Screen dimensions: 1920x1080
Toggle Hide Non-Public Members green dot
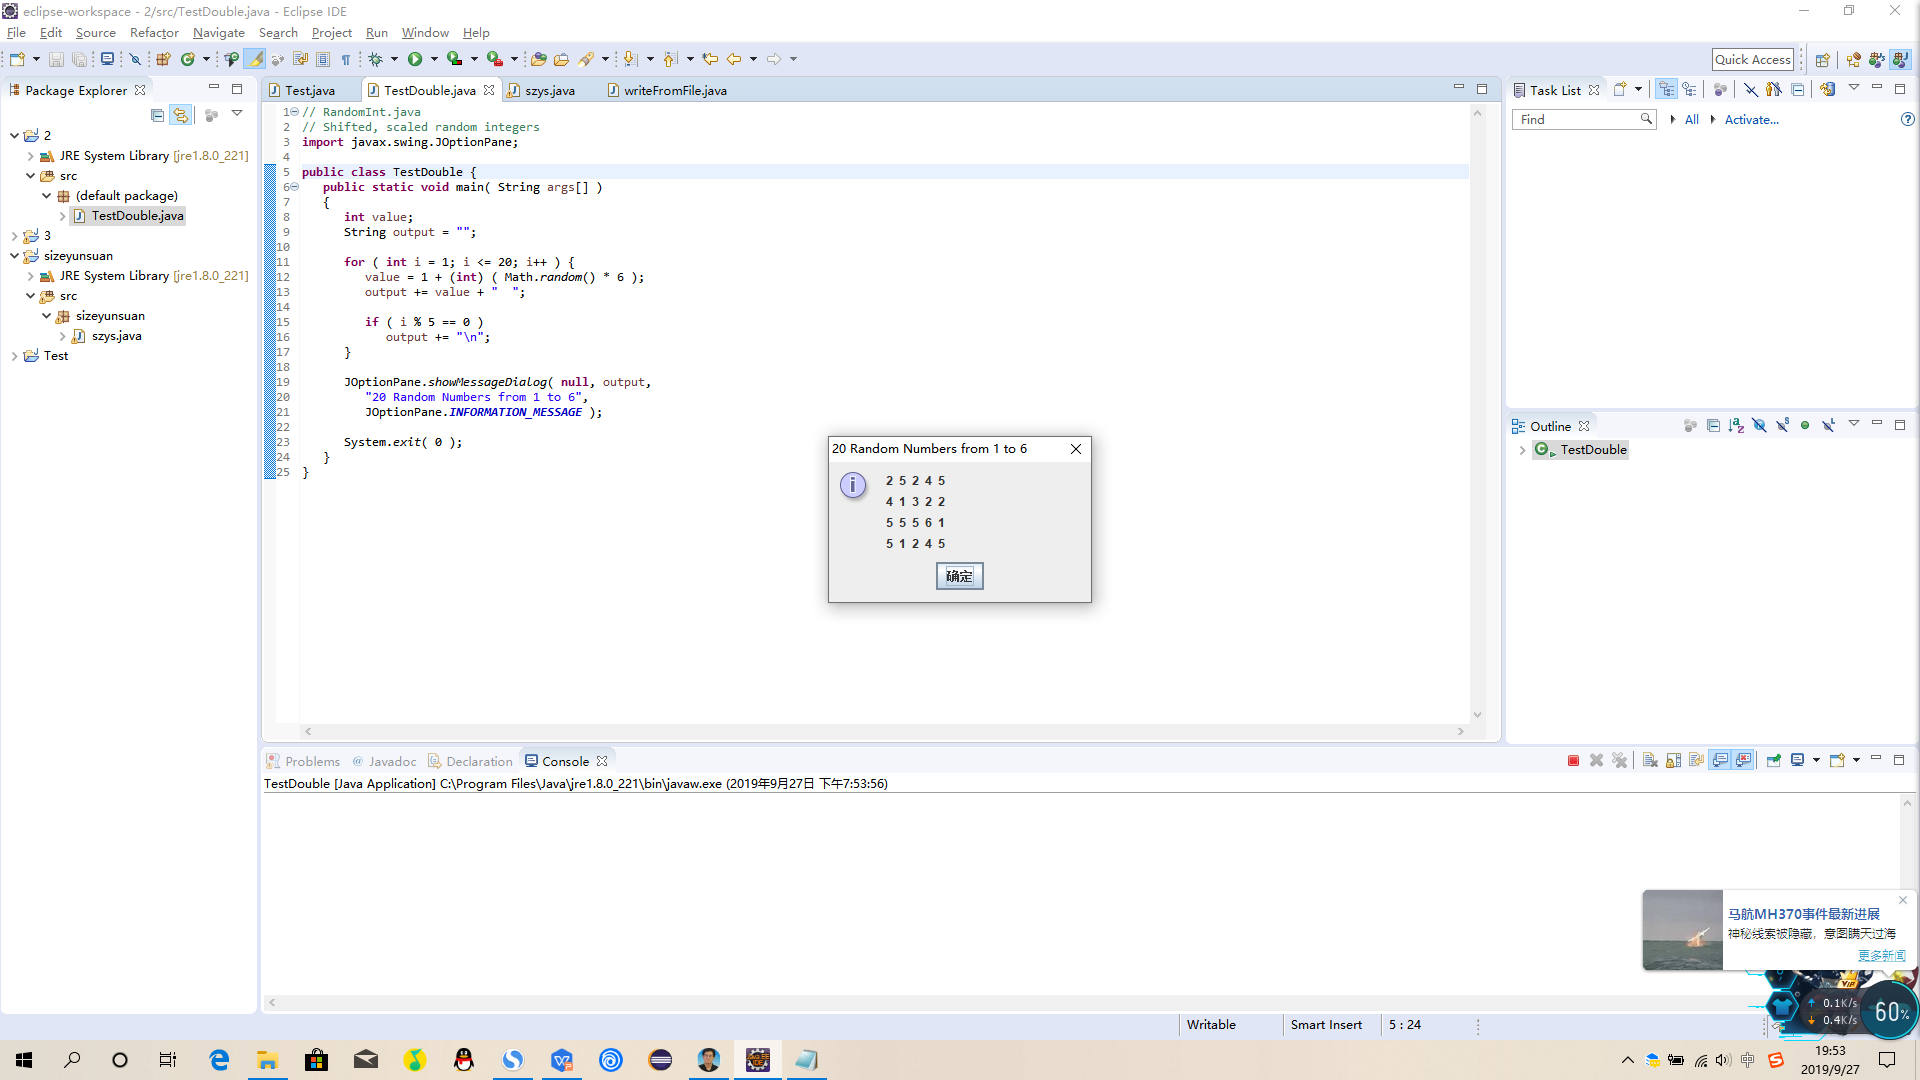pos(1805,425)
